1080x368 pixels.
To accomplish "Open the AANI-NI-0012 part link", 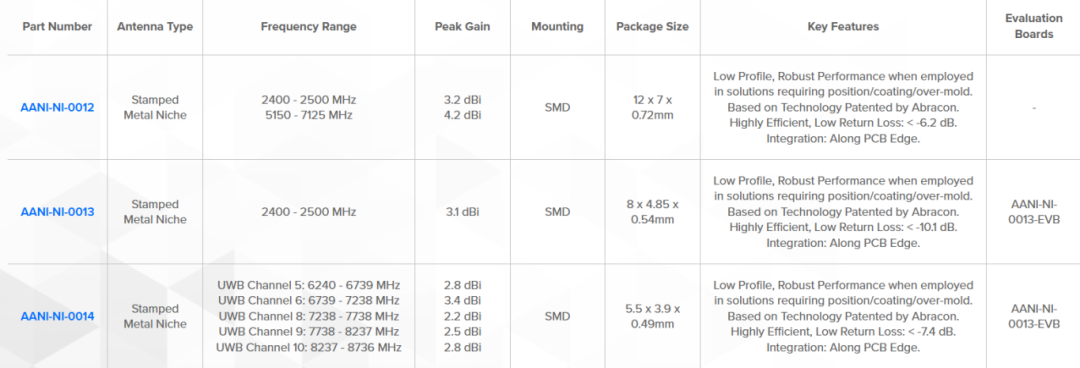I will [x=57, y=108].
